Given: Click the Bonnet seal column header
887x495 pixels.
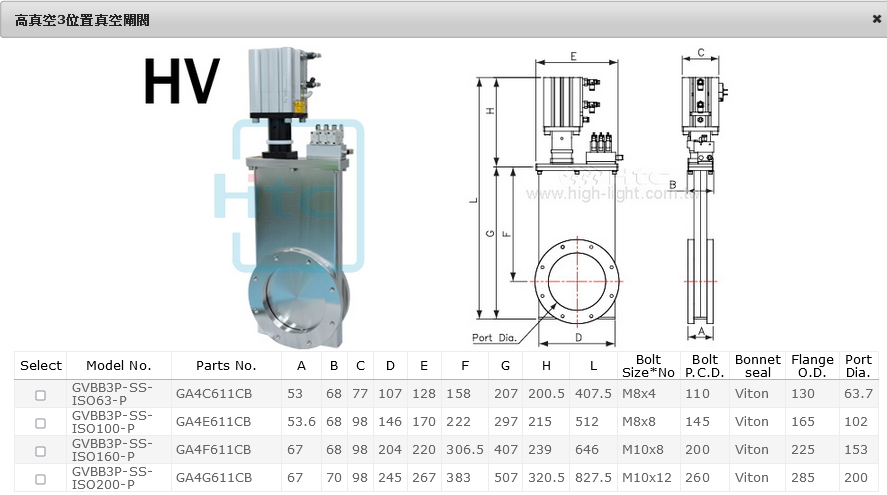Looking at the screenshot, I should pos(757,366).
